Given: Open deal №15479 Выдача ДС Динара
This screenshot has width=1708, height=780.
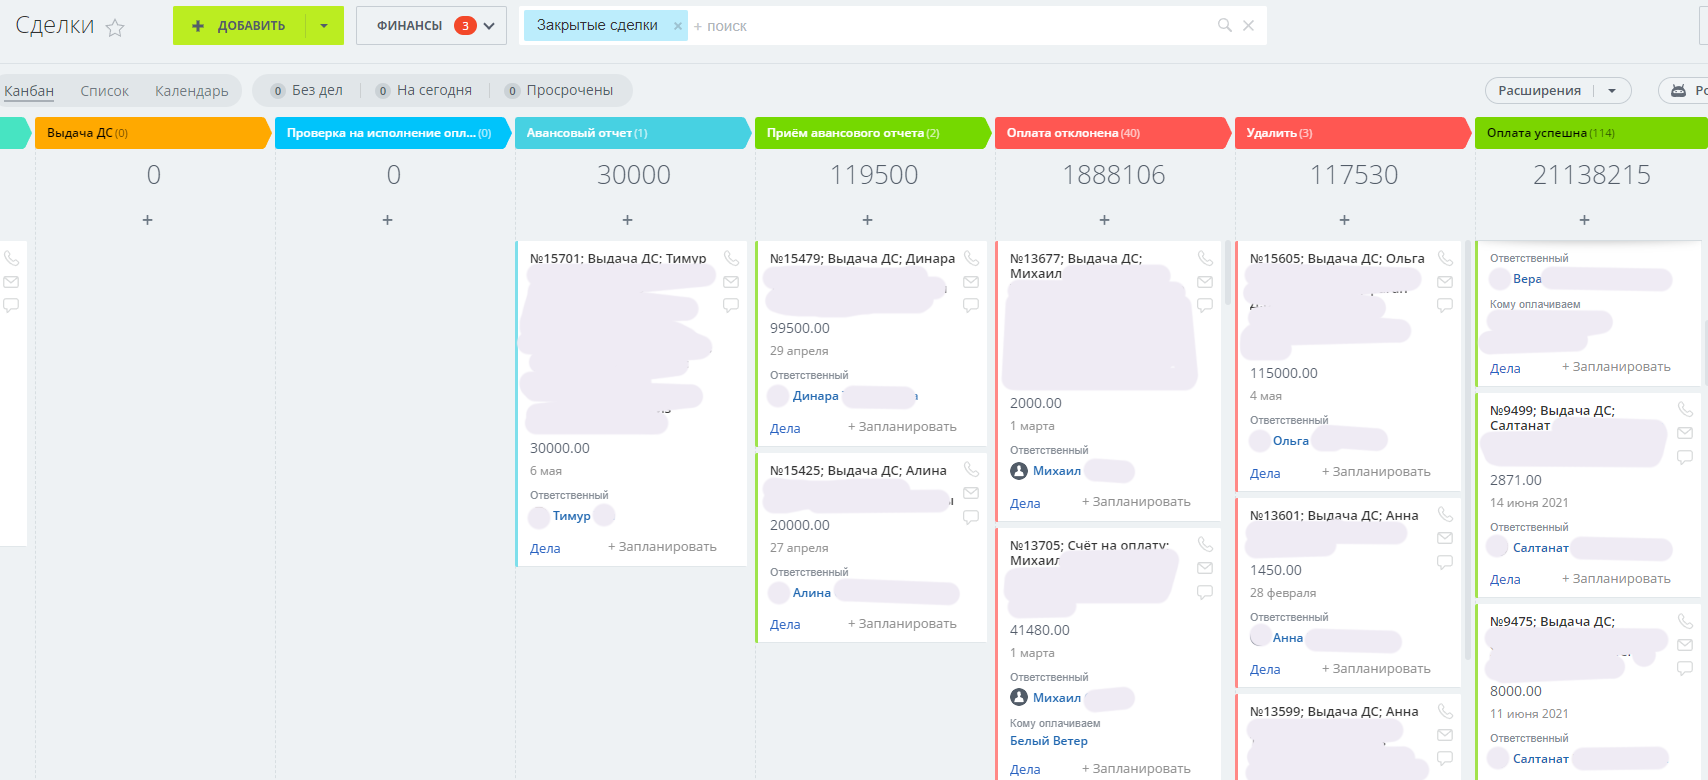Looking at the screenshot, I should tap(862, 258).
